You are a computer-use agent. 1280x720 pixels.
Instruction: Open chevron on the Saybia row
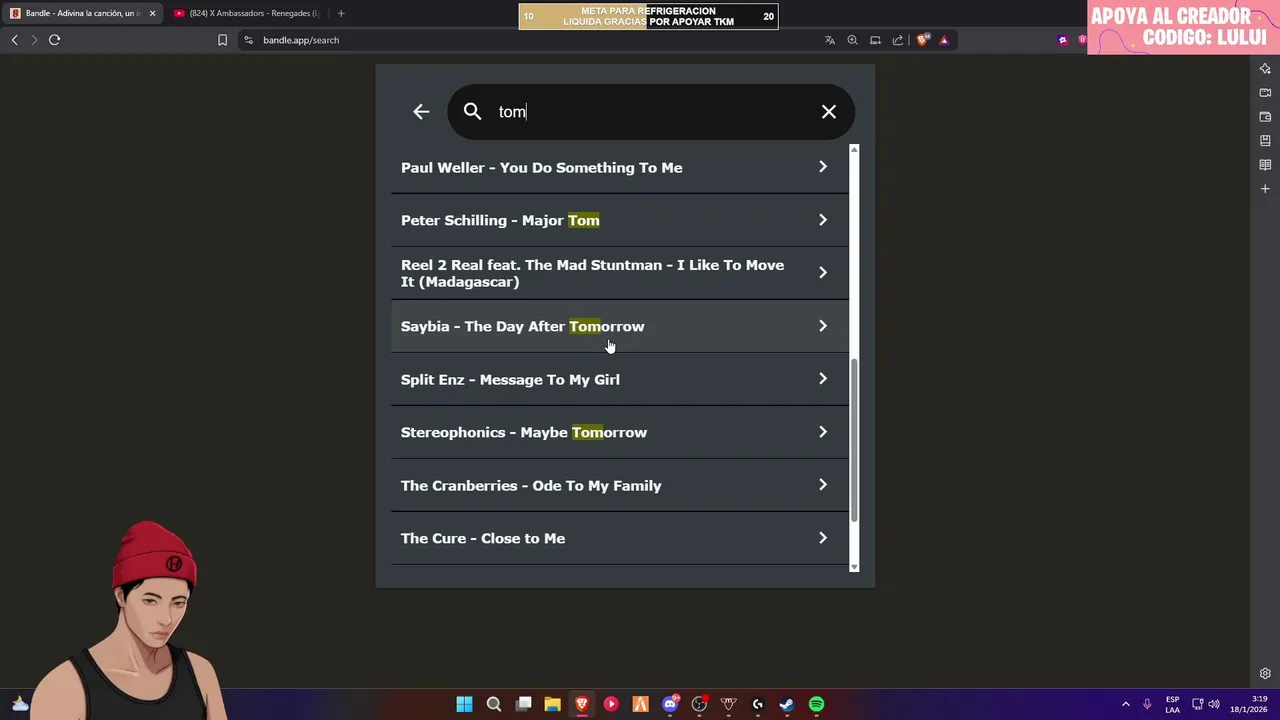pyautogui.click(x=823, y=326)
